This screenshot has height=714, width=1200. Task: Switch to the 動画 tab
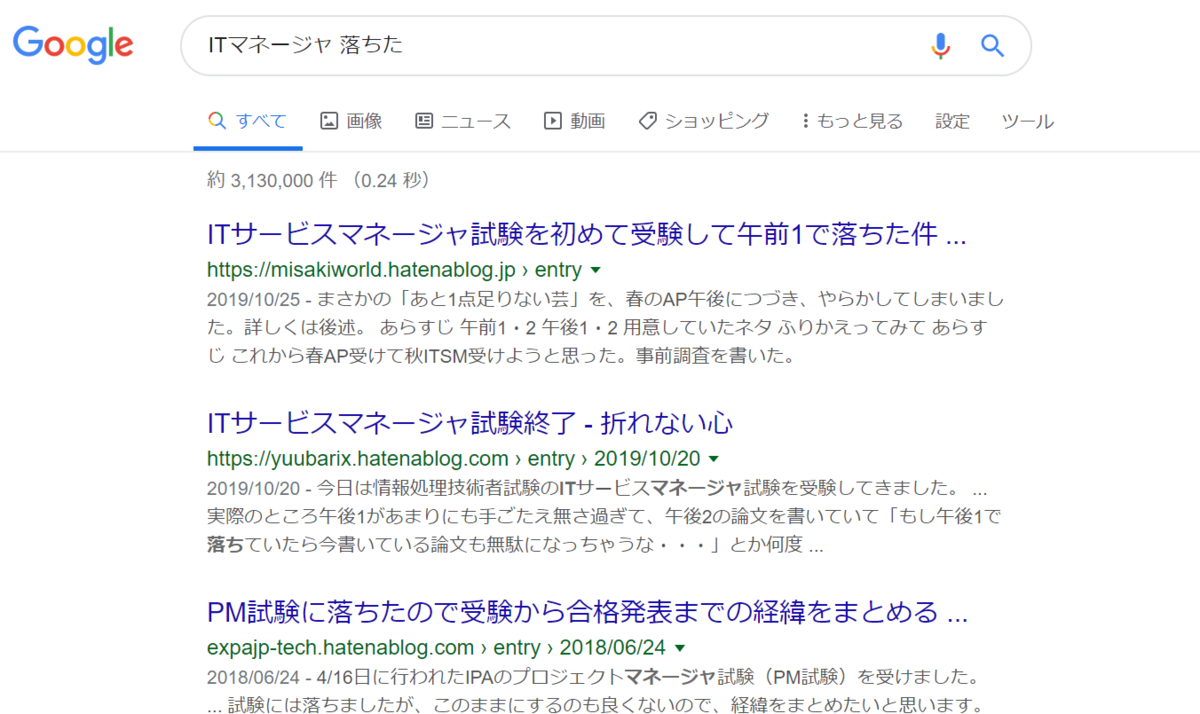(x=575, y=121)
